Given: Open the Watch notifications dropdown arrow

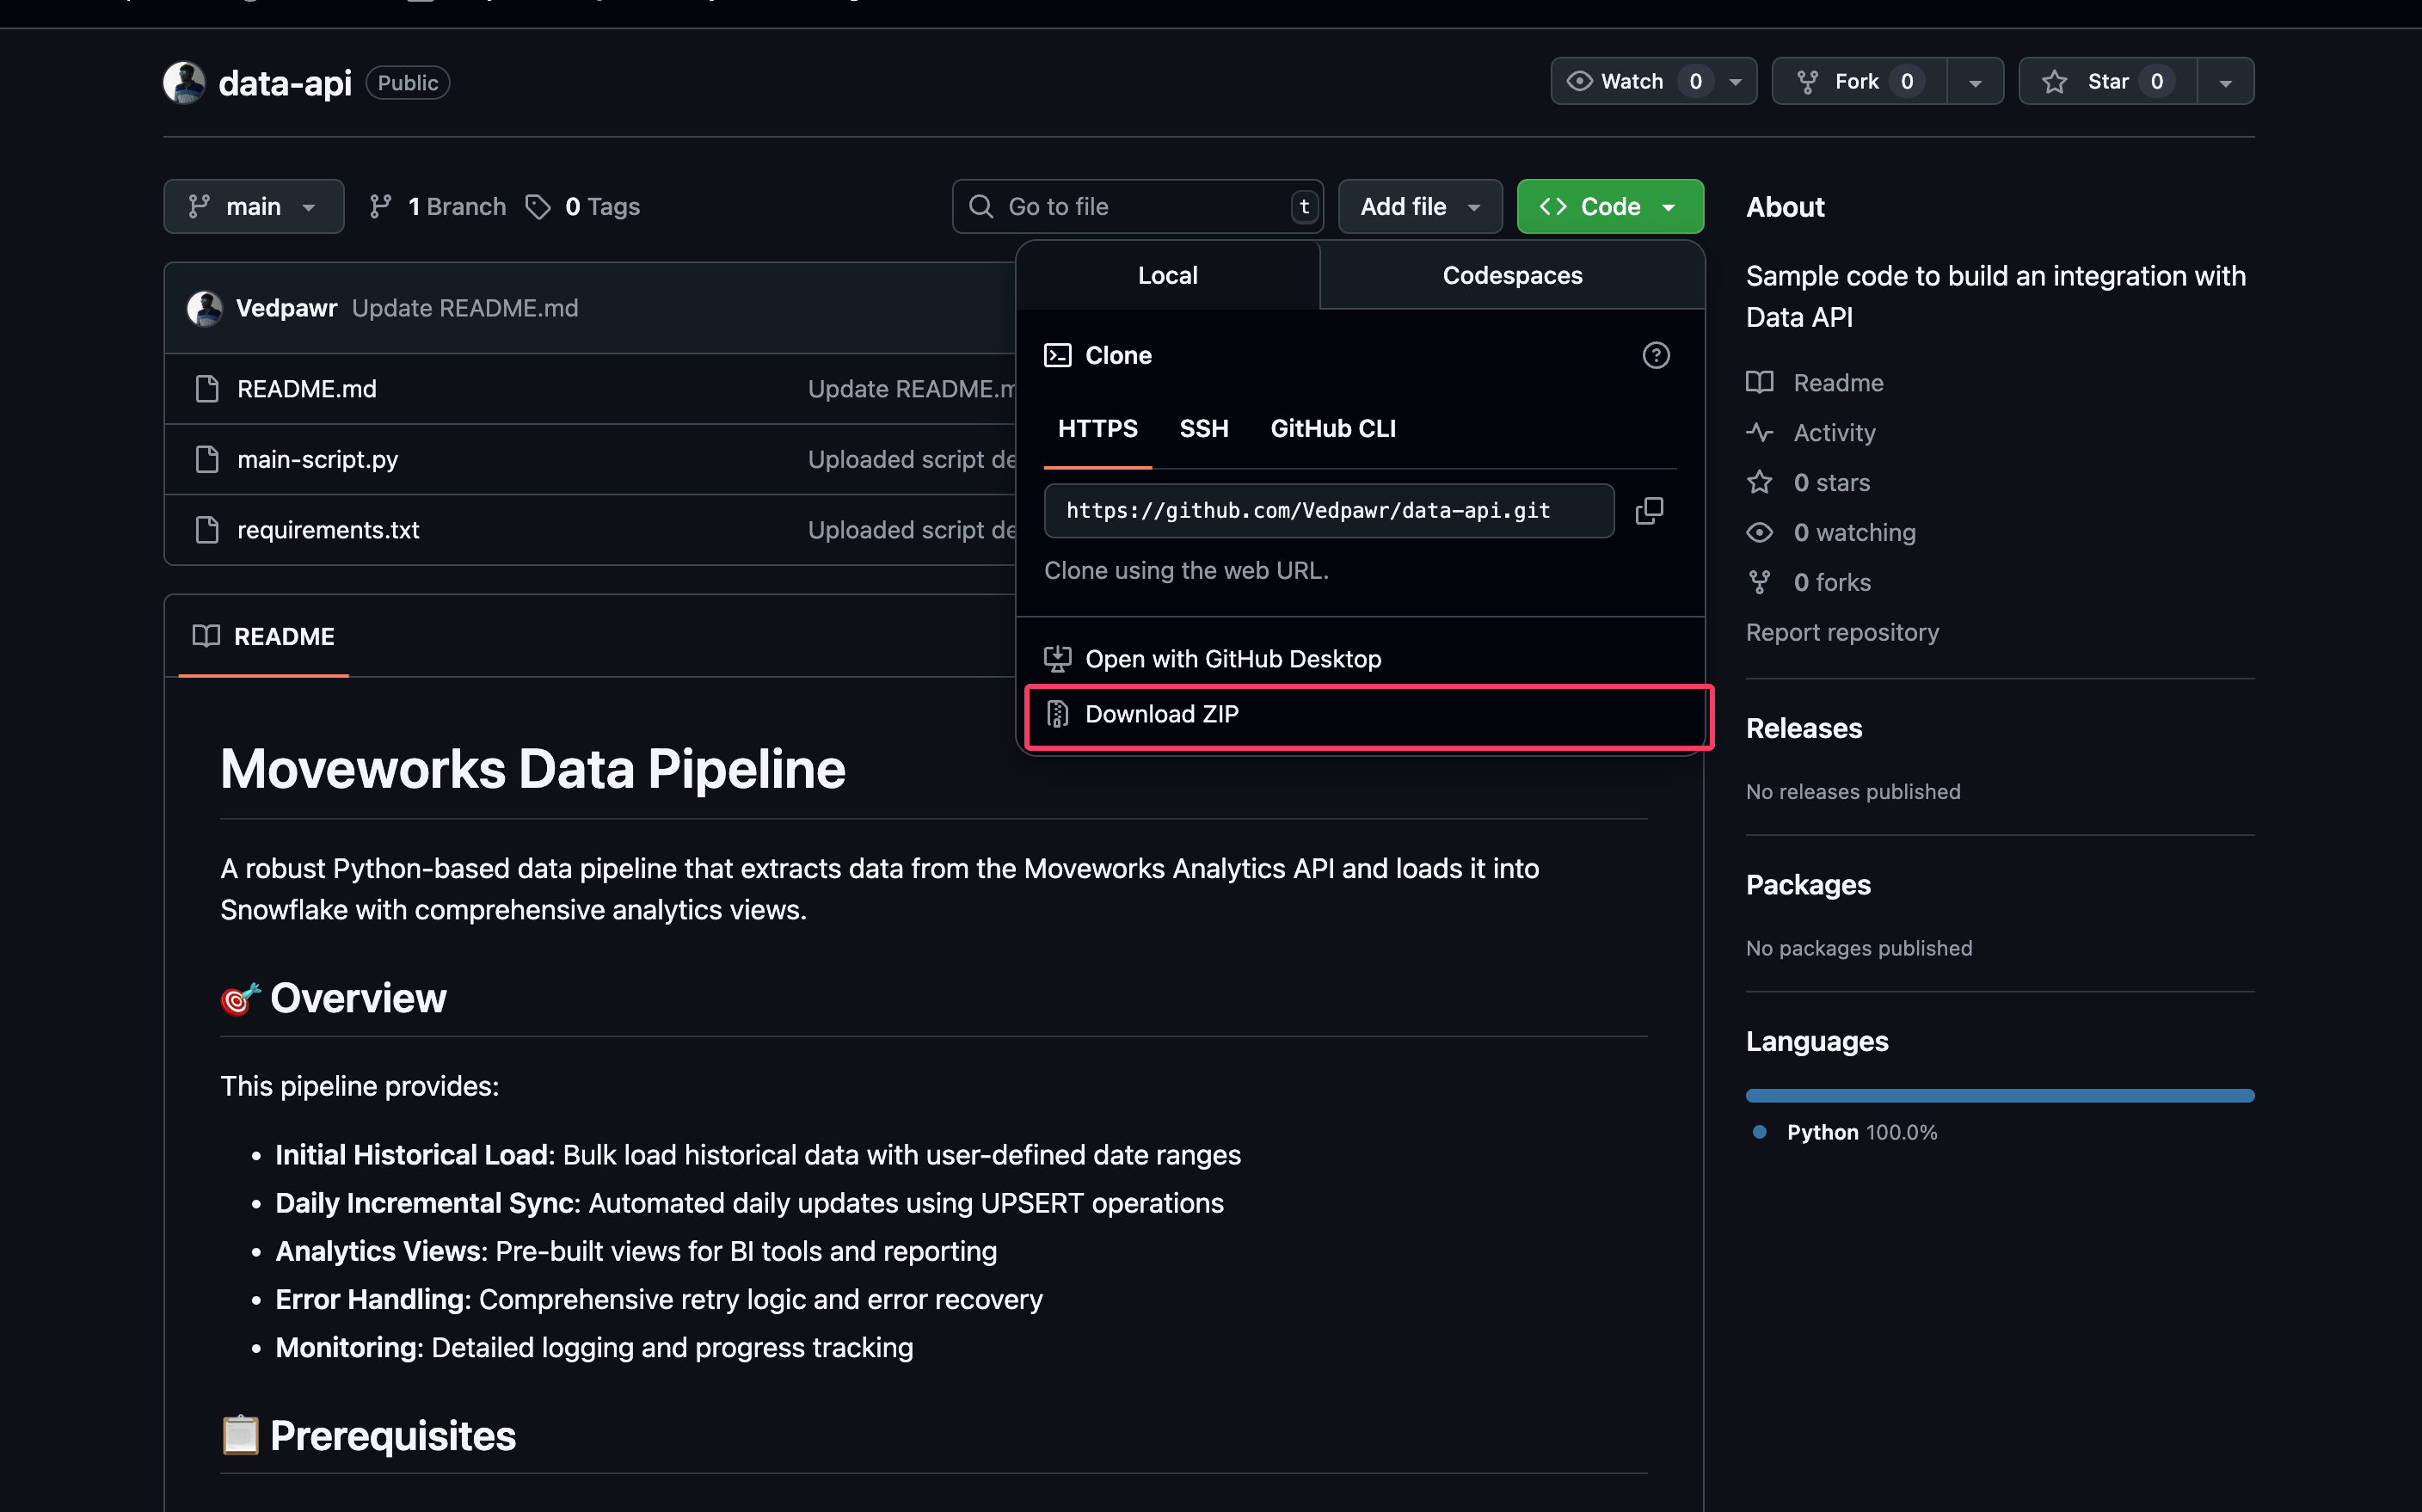Looking at the screenshot, I should click(1736, 82).
